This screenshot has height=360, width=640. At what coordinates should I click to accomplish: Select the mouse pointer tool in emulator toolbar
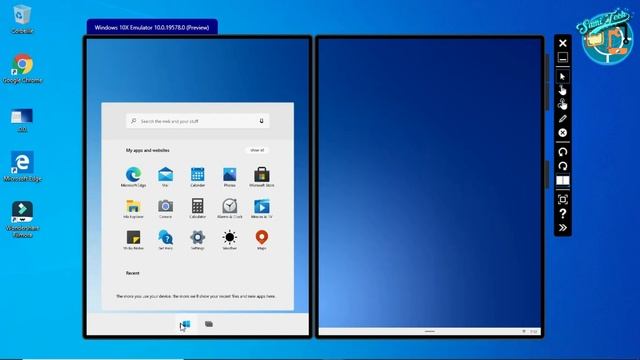pyautogui.click(x=562, y=76)
